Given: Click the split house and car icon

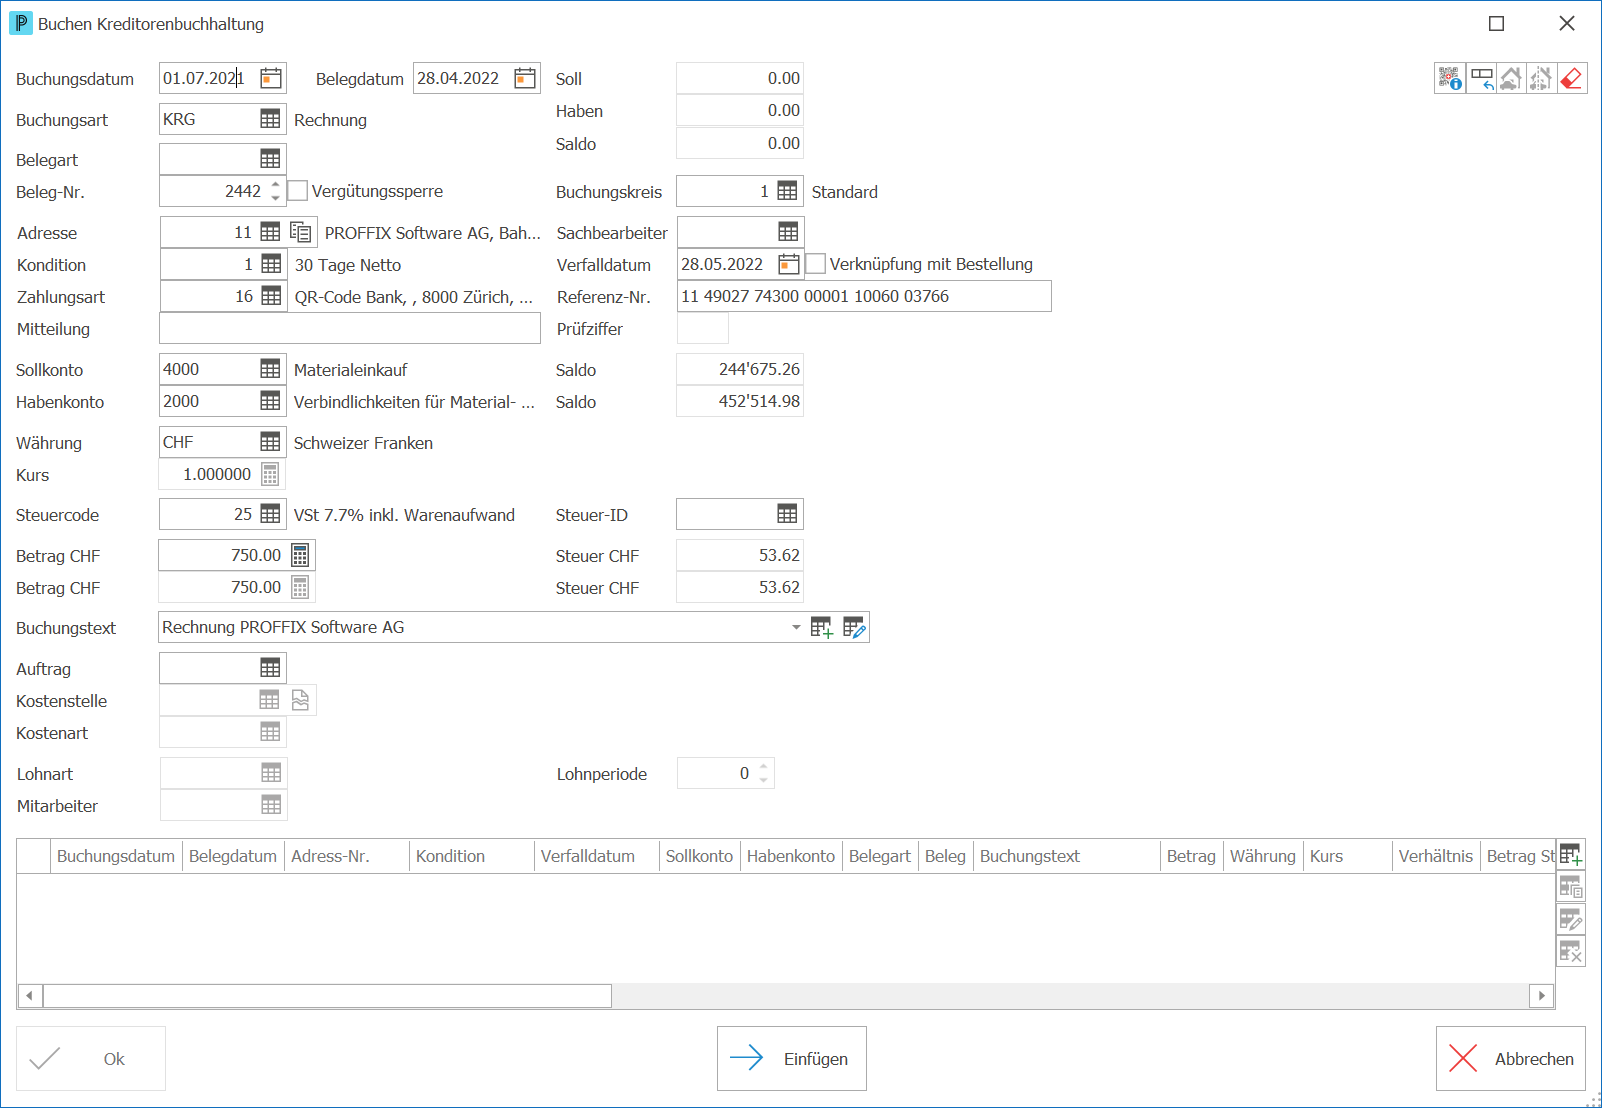Looking at the screenshot, I should click(1541, 78).
